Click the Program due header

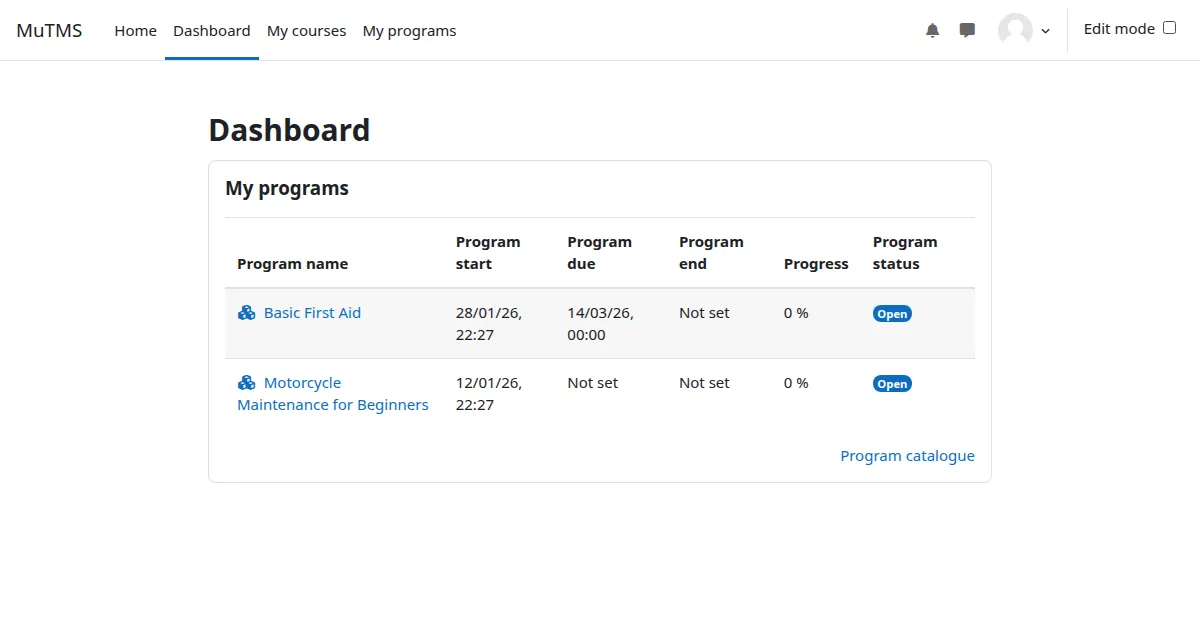pos(599,252)
